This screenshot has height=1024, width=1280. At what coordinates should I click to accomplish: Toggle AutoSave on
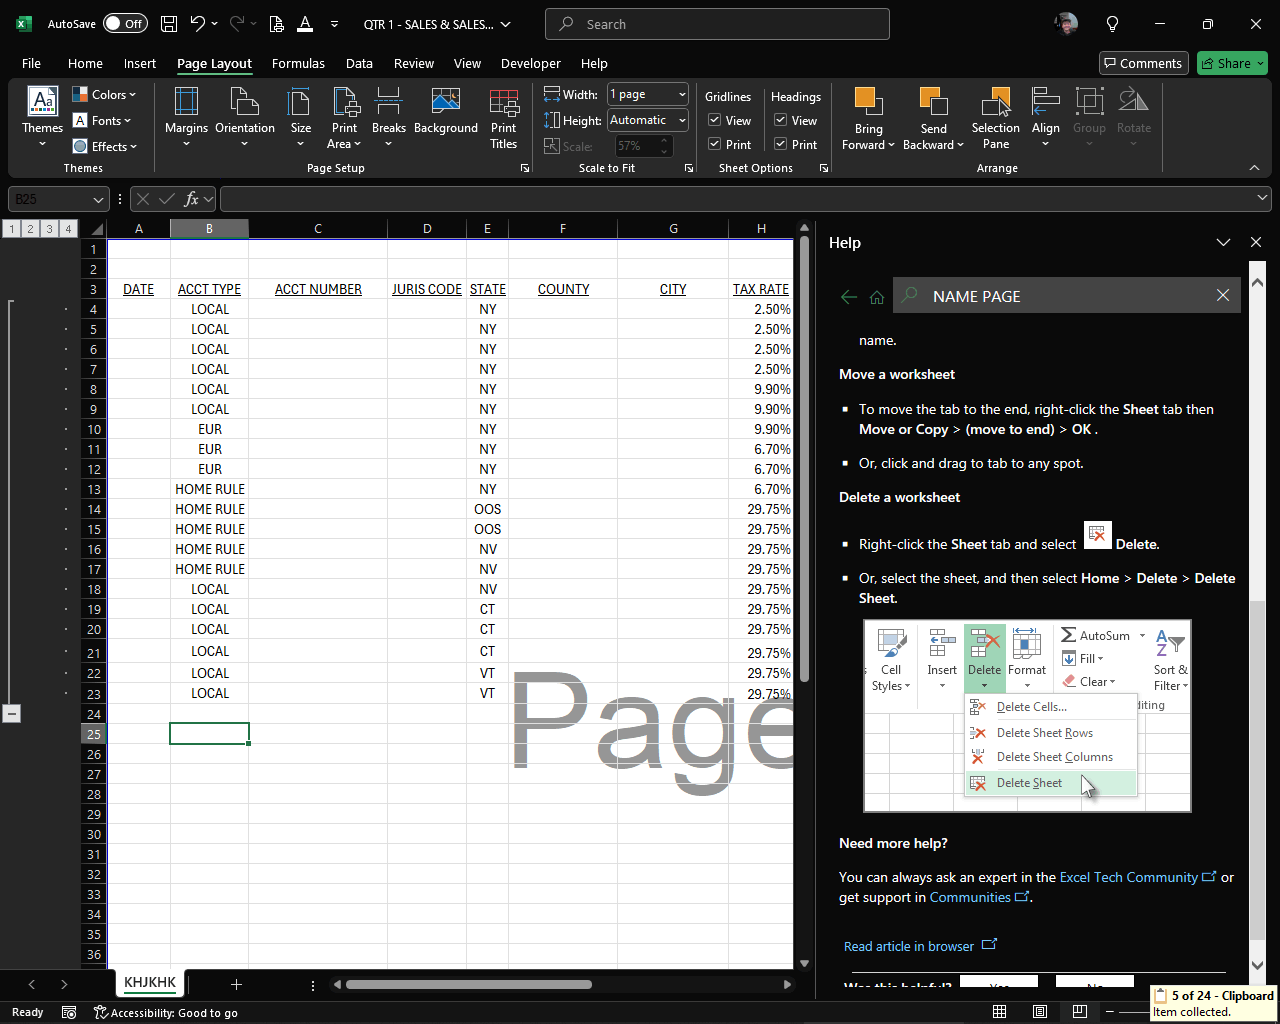[125, 24]
